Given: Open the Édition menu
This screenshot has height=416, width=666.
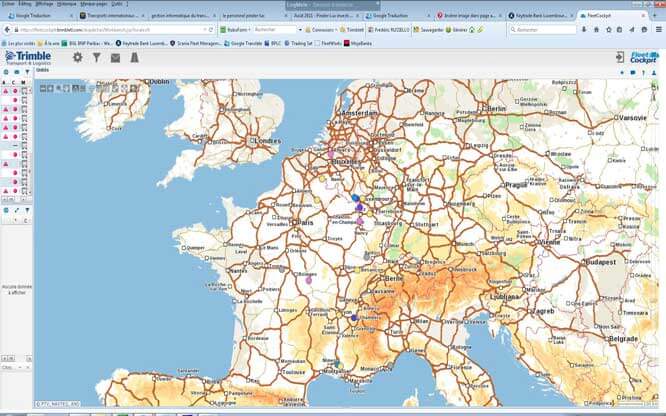Looking at the screenshot, I should 25,4.
